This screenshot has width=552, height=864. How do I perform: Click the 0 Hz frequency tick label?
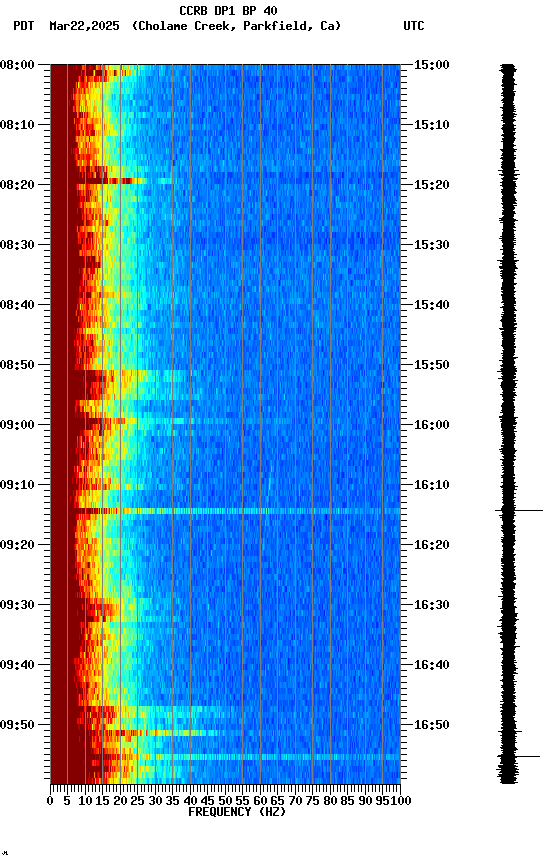(x=50, y=801)
